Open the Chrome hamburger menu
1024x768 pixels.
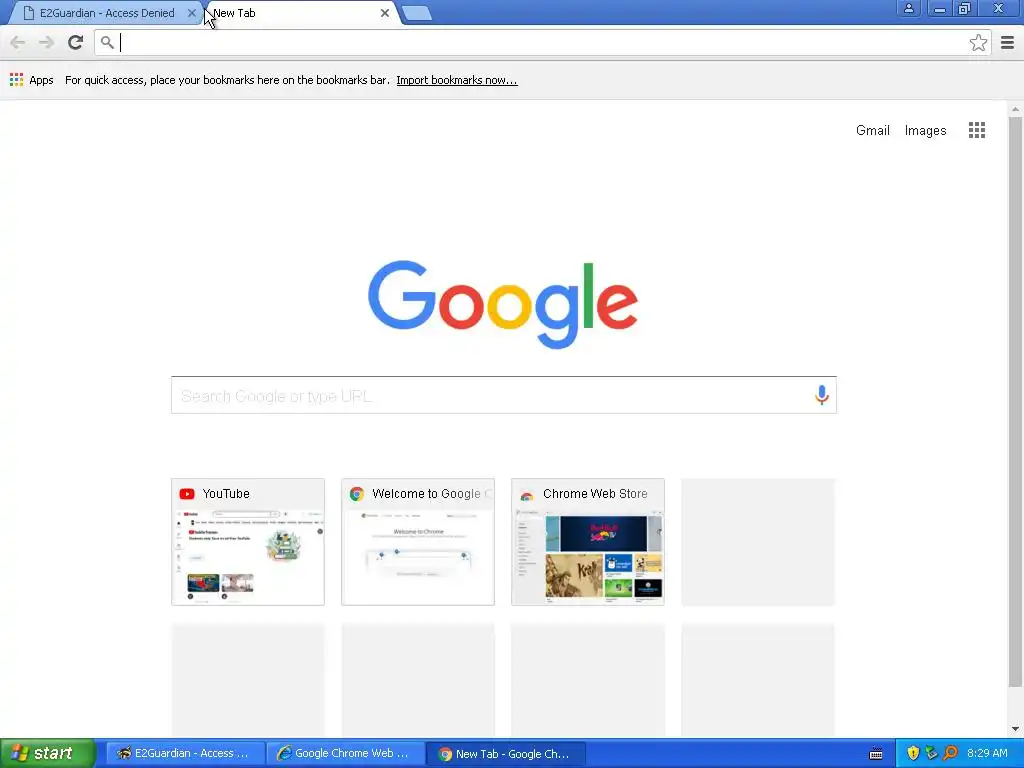point(1007,42)
